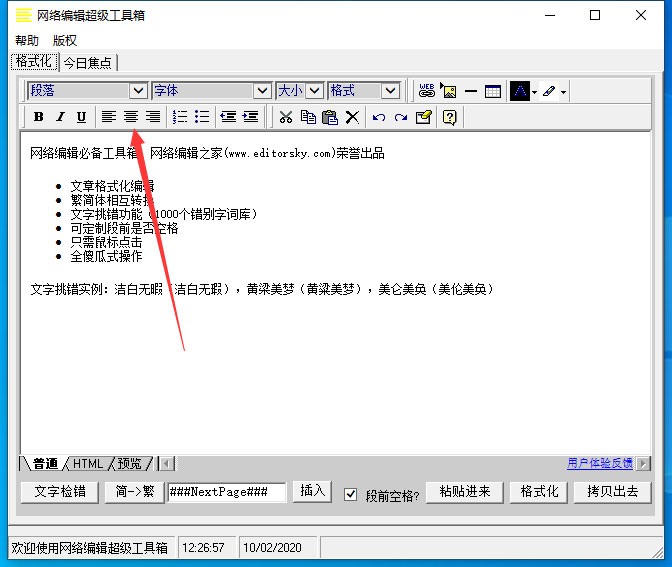Insert a WEB hyperlink
The height and width of the screenshot is (567, 672).
426,91
